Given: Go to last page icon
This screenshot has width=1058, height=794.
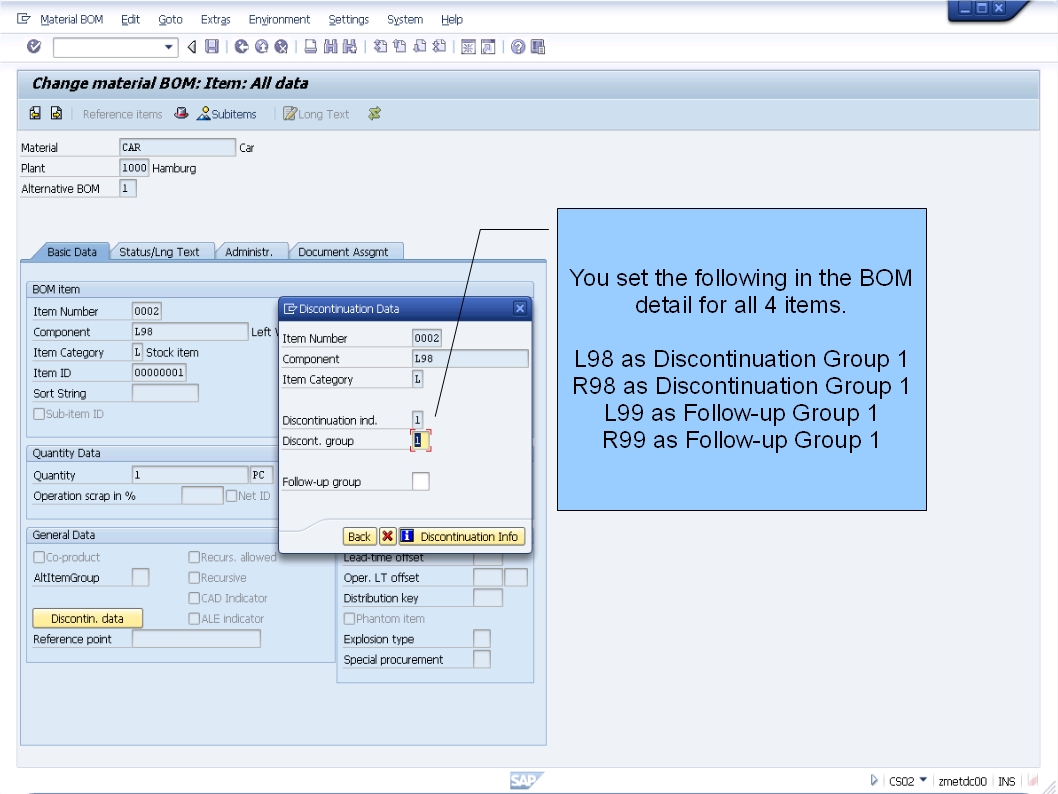Looking at the screenshot, I should point(439,47).
